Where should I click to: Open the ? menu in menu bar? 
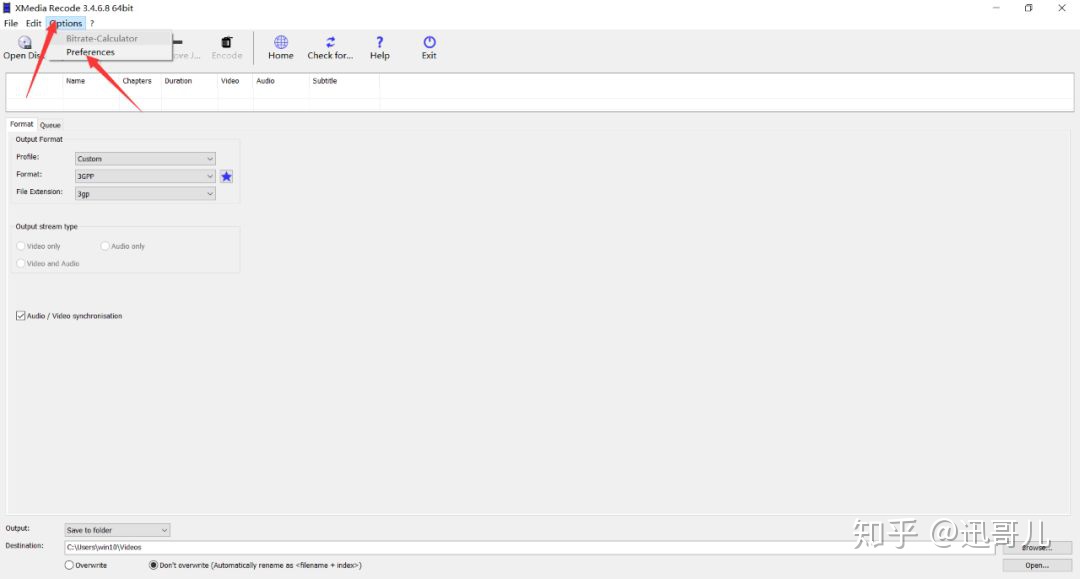point(92,23)
